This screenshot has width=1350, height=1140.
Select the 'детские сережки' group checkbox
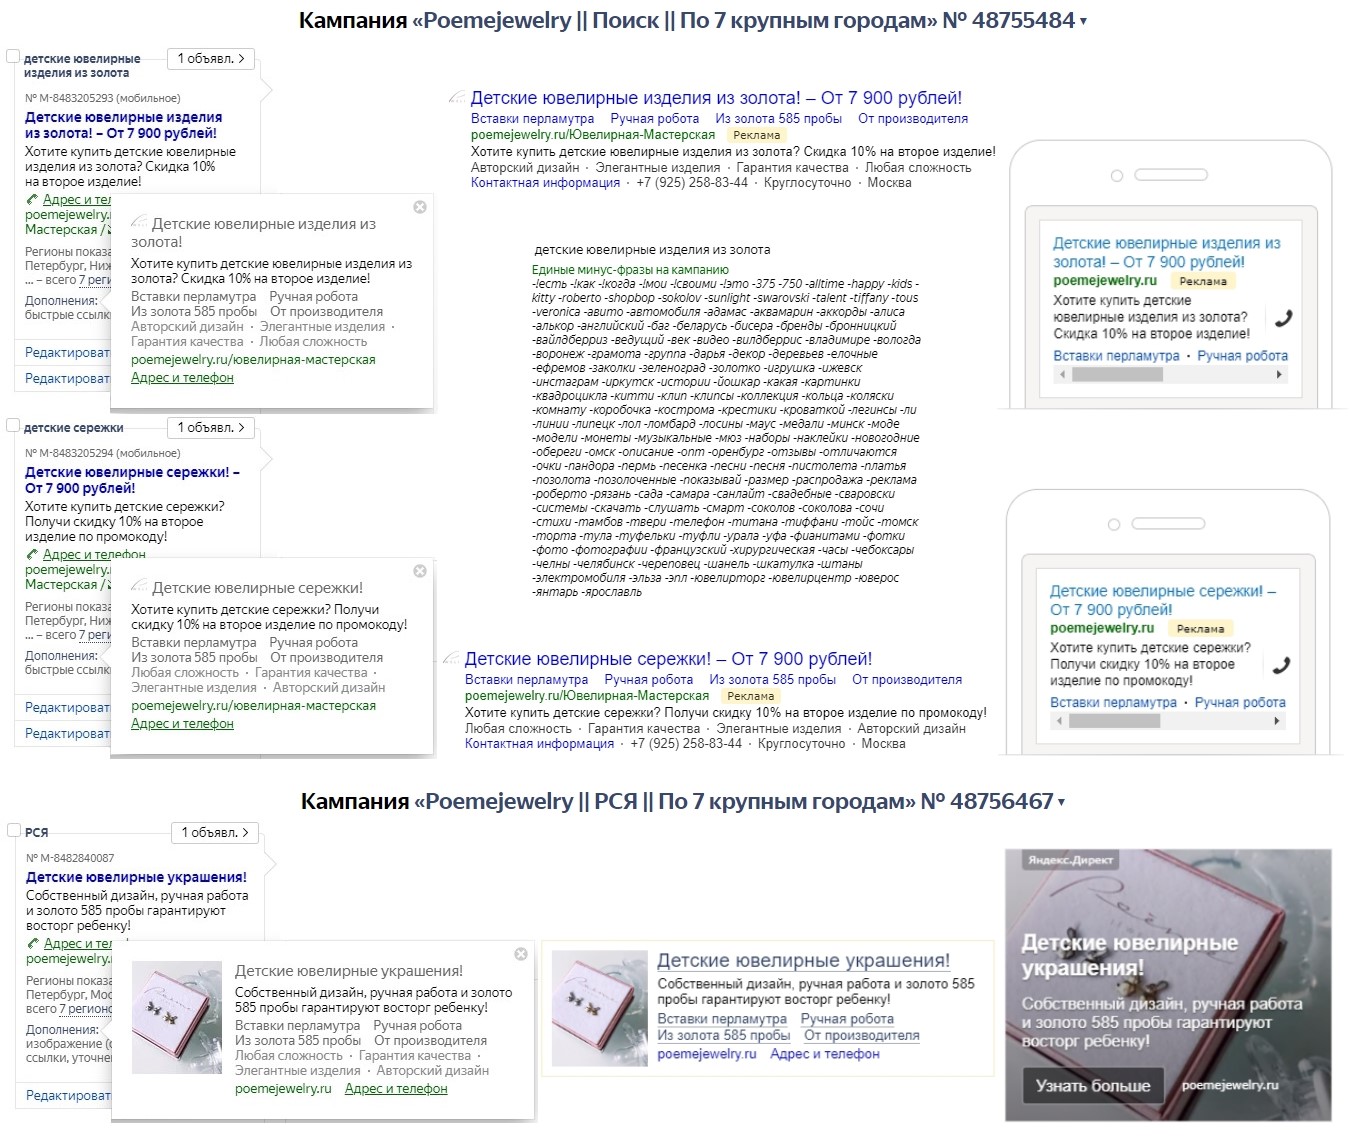click(x=13, y=426)
